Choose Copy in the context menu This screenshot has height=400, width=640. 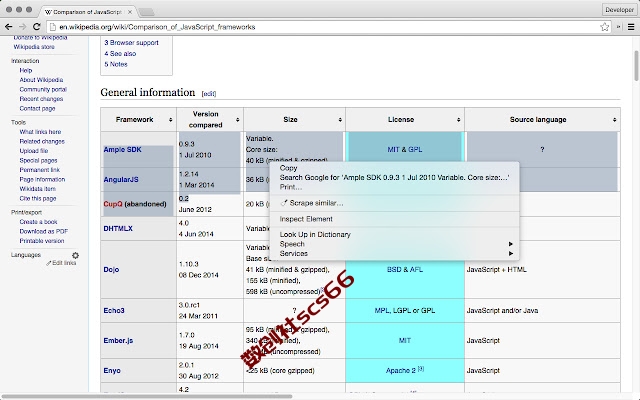(x=394, y=168)
